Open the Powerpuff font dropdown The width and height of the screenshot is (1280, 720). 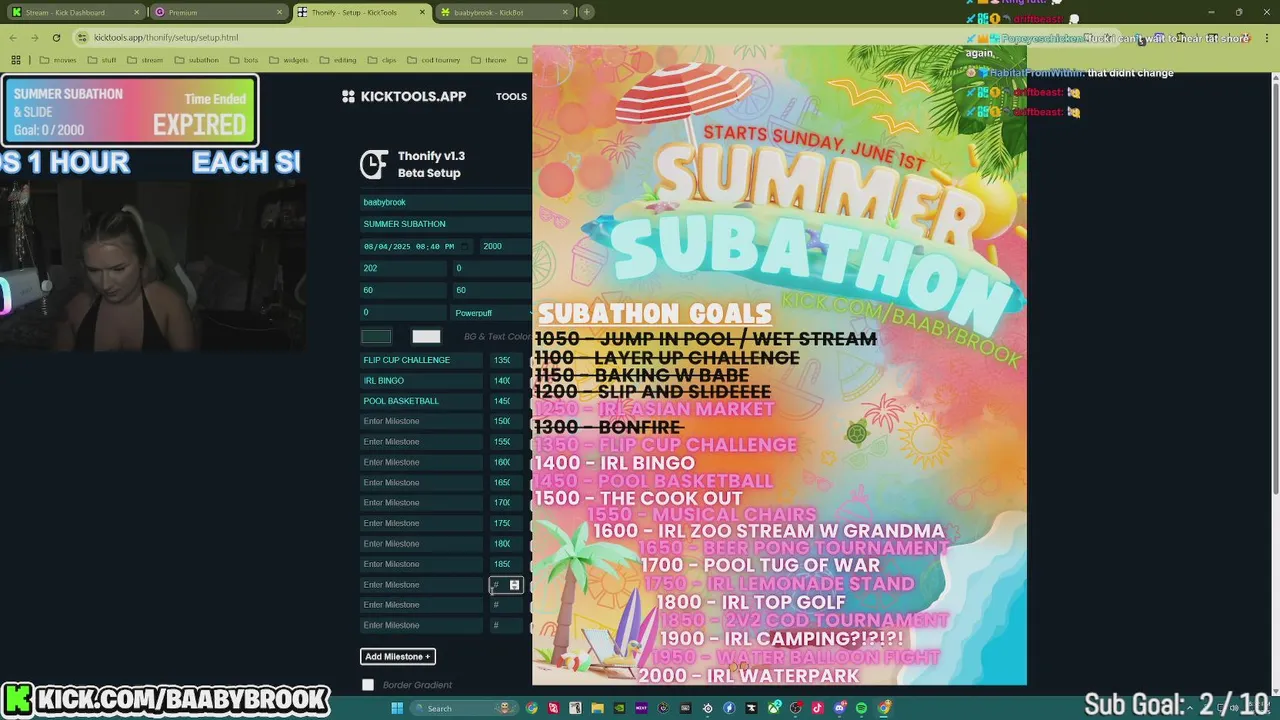point(492,313)
